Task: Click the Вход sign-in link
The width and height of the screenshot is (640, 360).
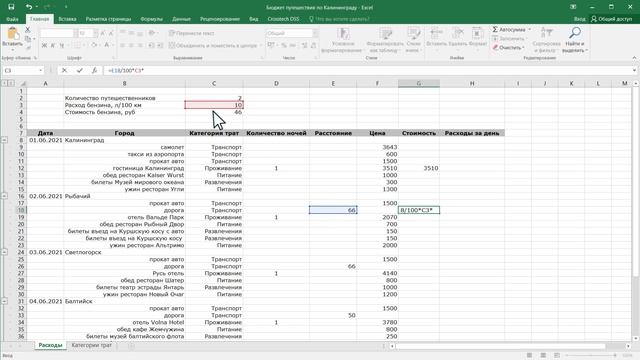Action: click(579, 19)
